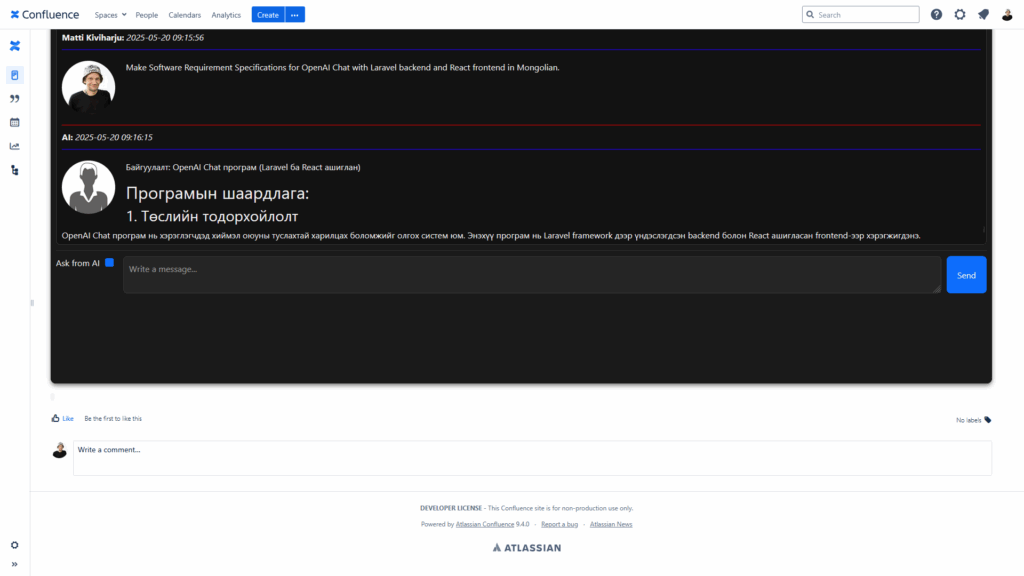This screenshot has height=576, width=1024.
Task: Open the Atlassian Confluence footer link
Action: coord(485,524)
